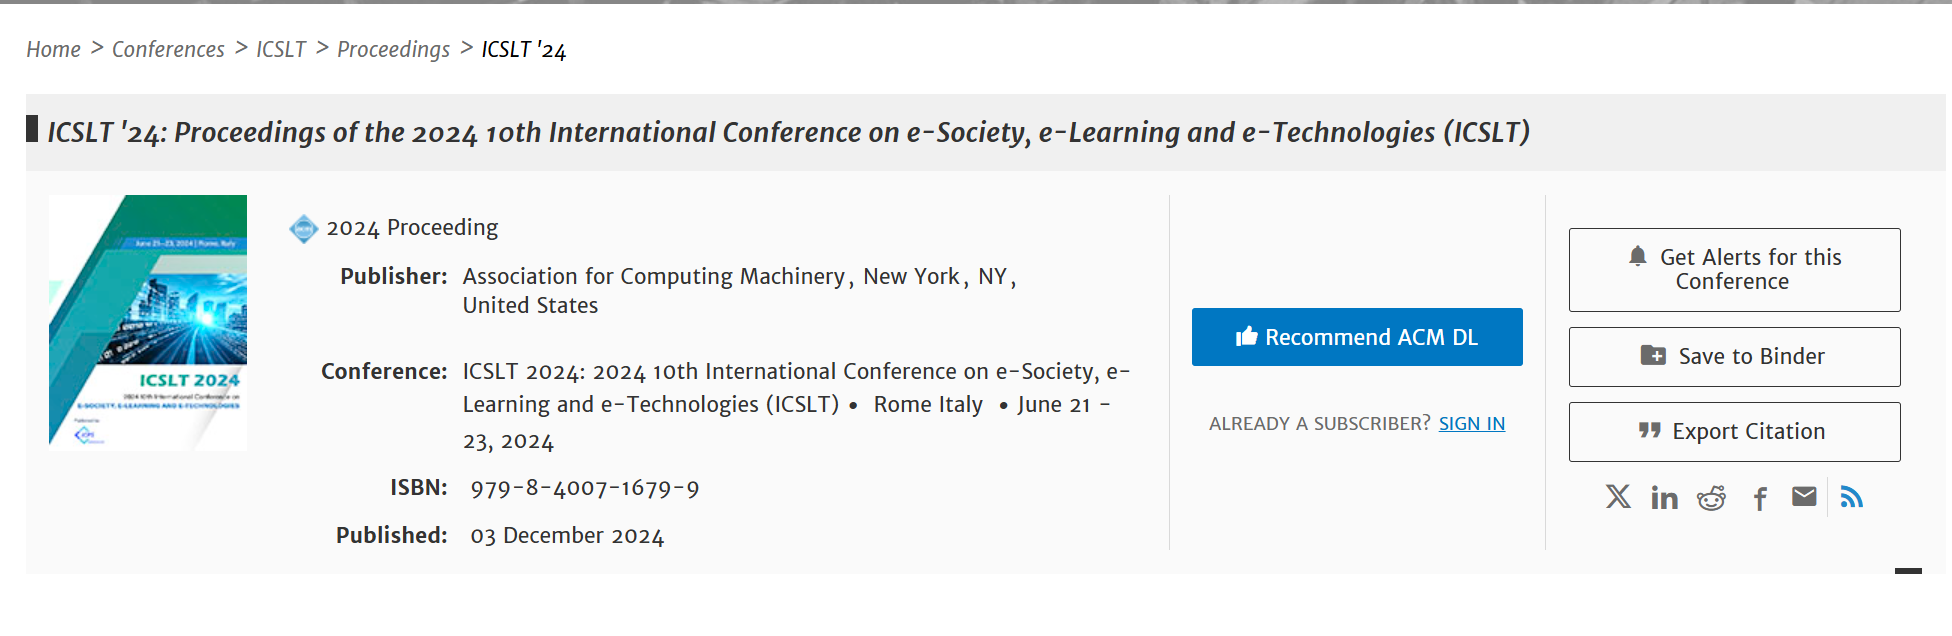Share on X (Twitter) icon
Image resolution: width=1952 pixels, height=636 pixels.
coord(1618,497)
